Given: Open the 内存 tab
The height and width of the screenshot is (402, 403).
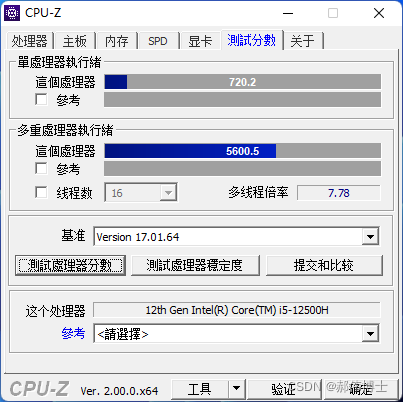Looking at the screenshot, I should [117, 41].
